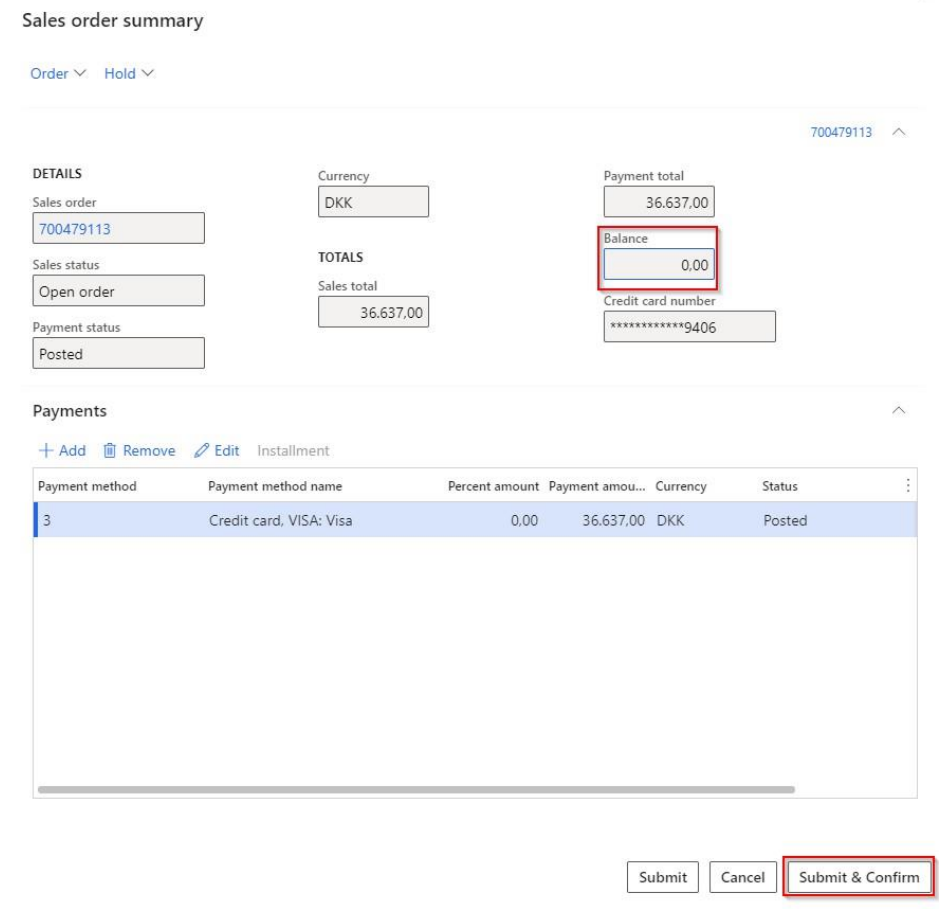Click the Balance field
The height and width of the screenshot is (909, 948).
click(x=658, y=265)
